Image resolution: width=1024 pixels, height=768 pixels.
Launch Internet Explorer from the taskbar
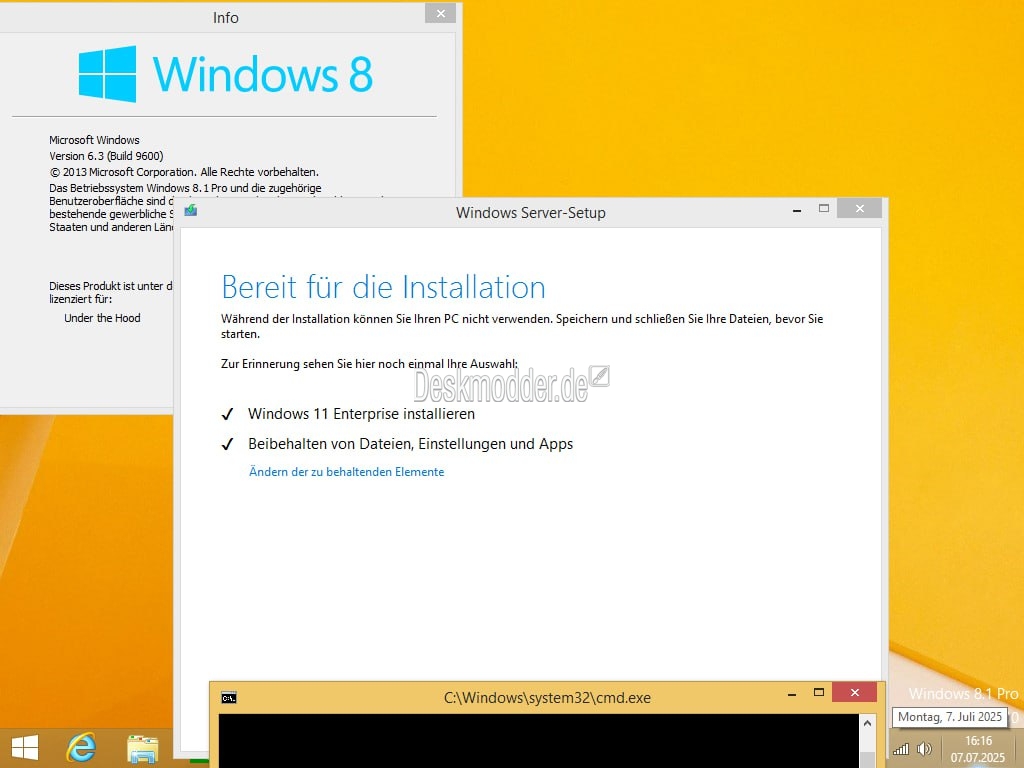click(82, 747)
